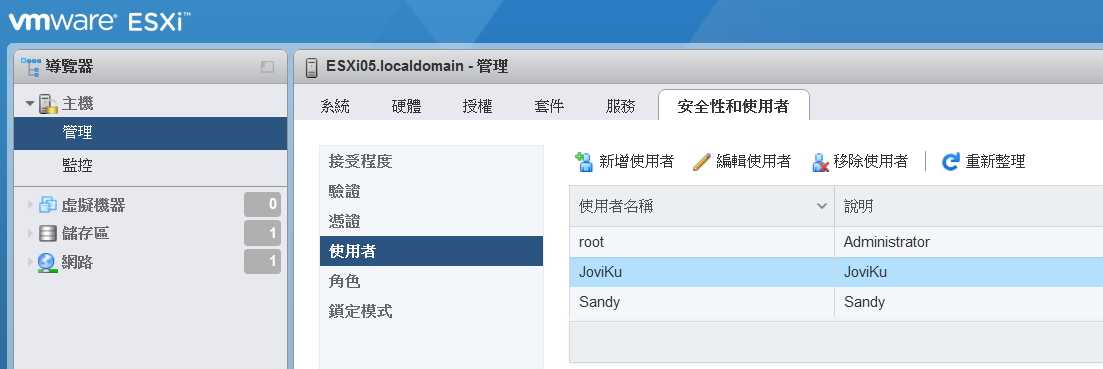Click the 新增使用者 button
1103x369 pixels.
point(625,162)
